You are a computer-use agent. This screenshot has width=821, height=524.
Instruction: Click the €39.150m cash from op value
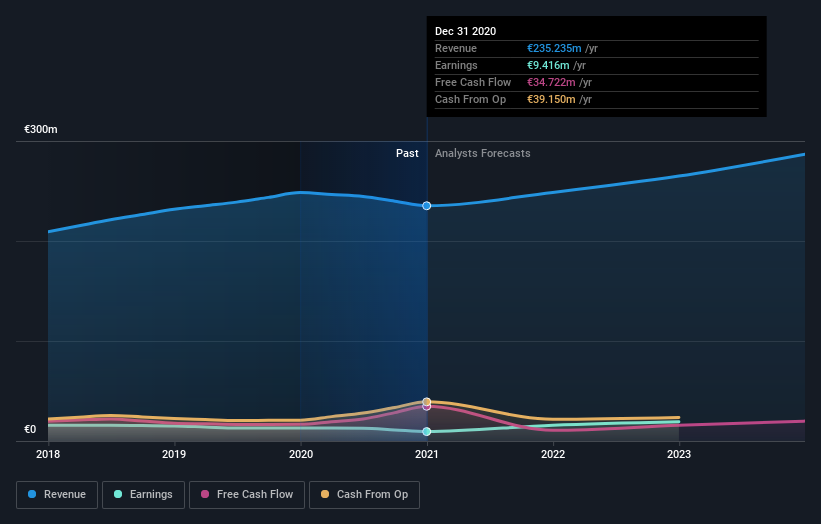551,99
